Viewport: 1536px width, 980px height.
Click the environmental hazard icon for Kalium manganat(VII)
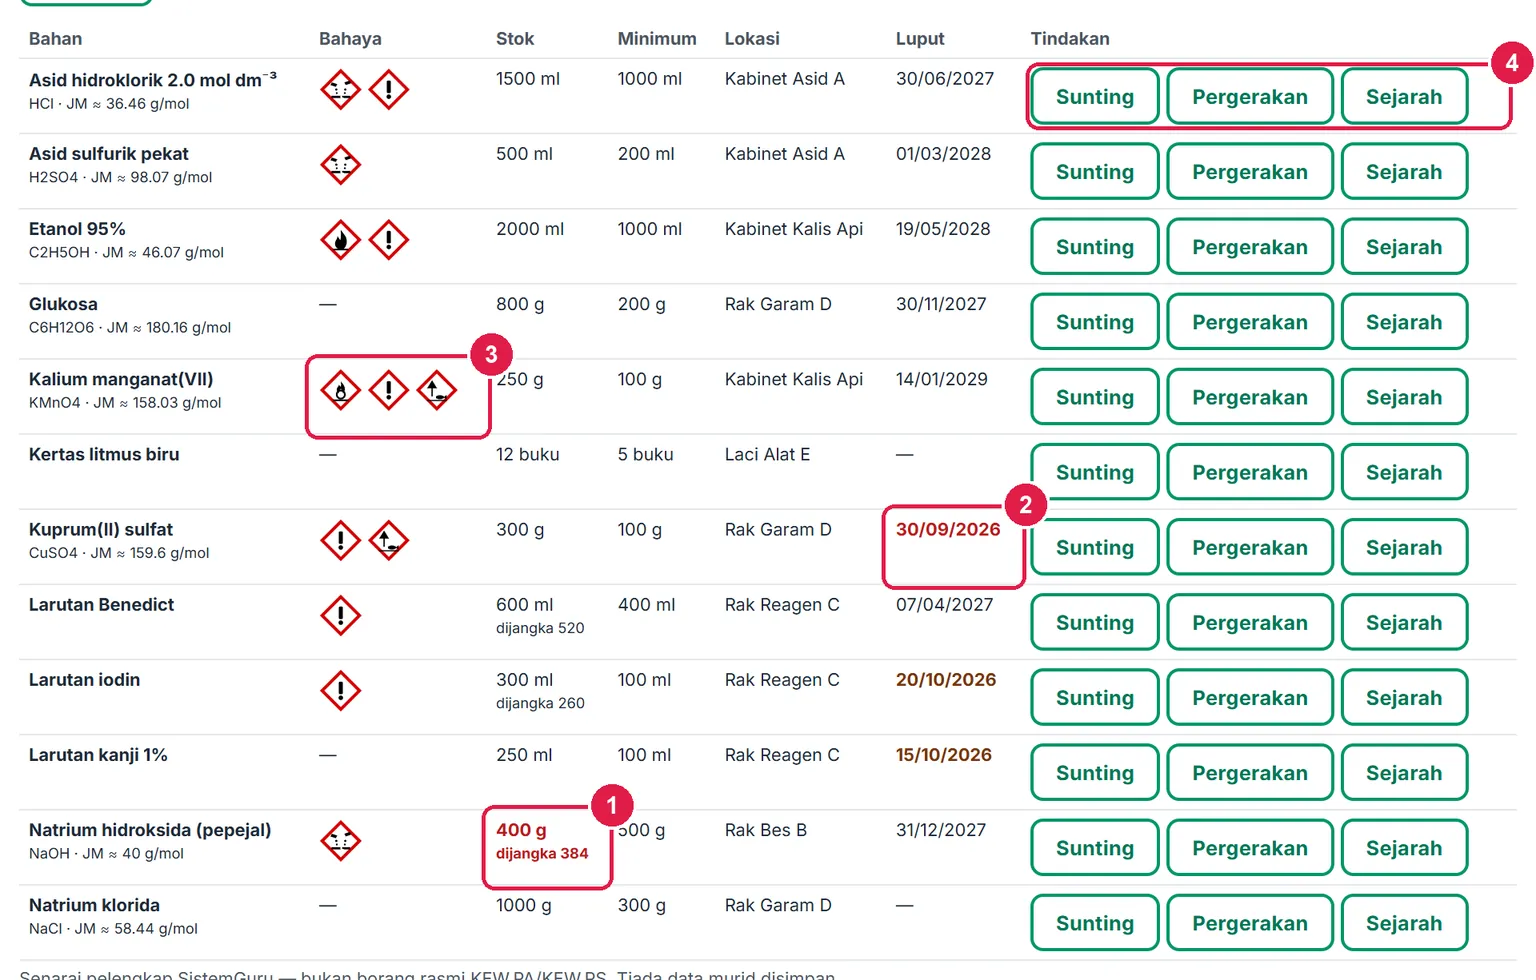[436, 390]
